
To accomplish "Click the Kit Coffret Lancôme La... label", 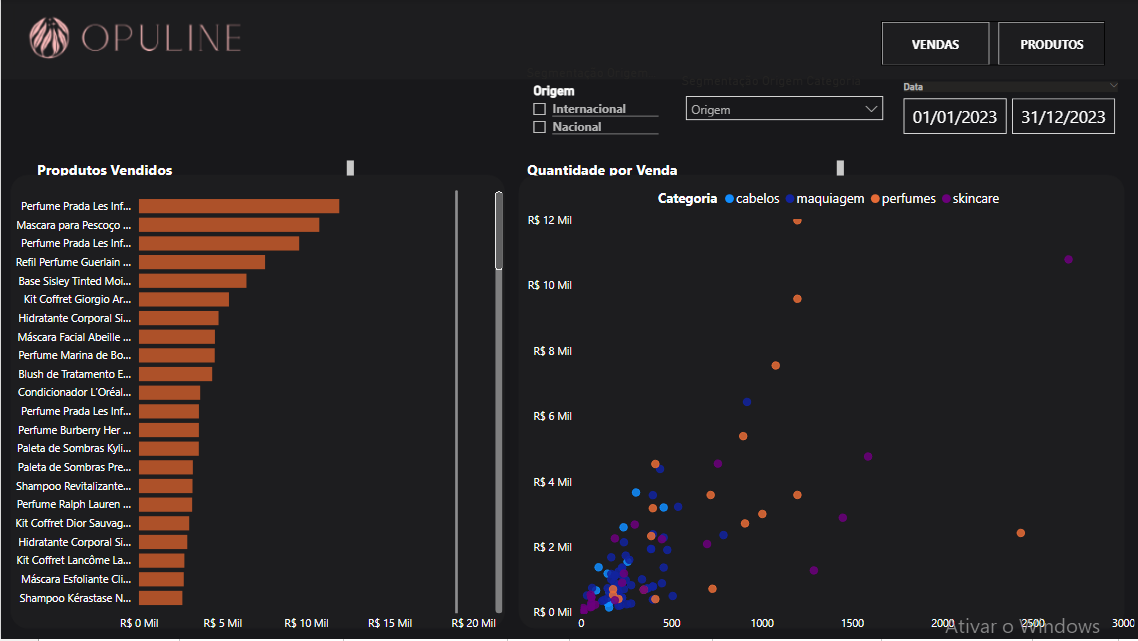I will point(74,560).
